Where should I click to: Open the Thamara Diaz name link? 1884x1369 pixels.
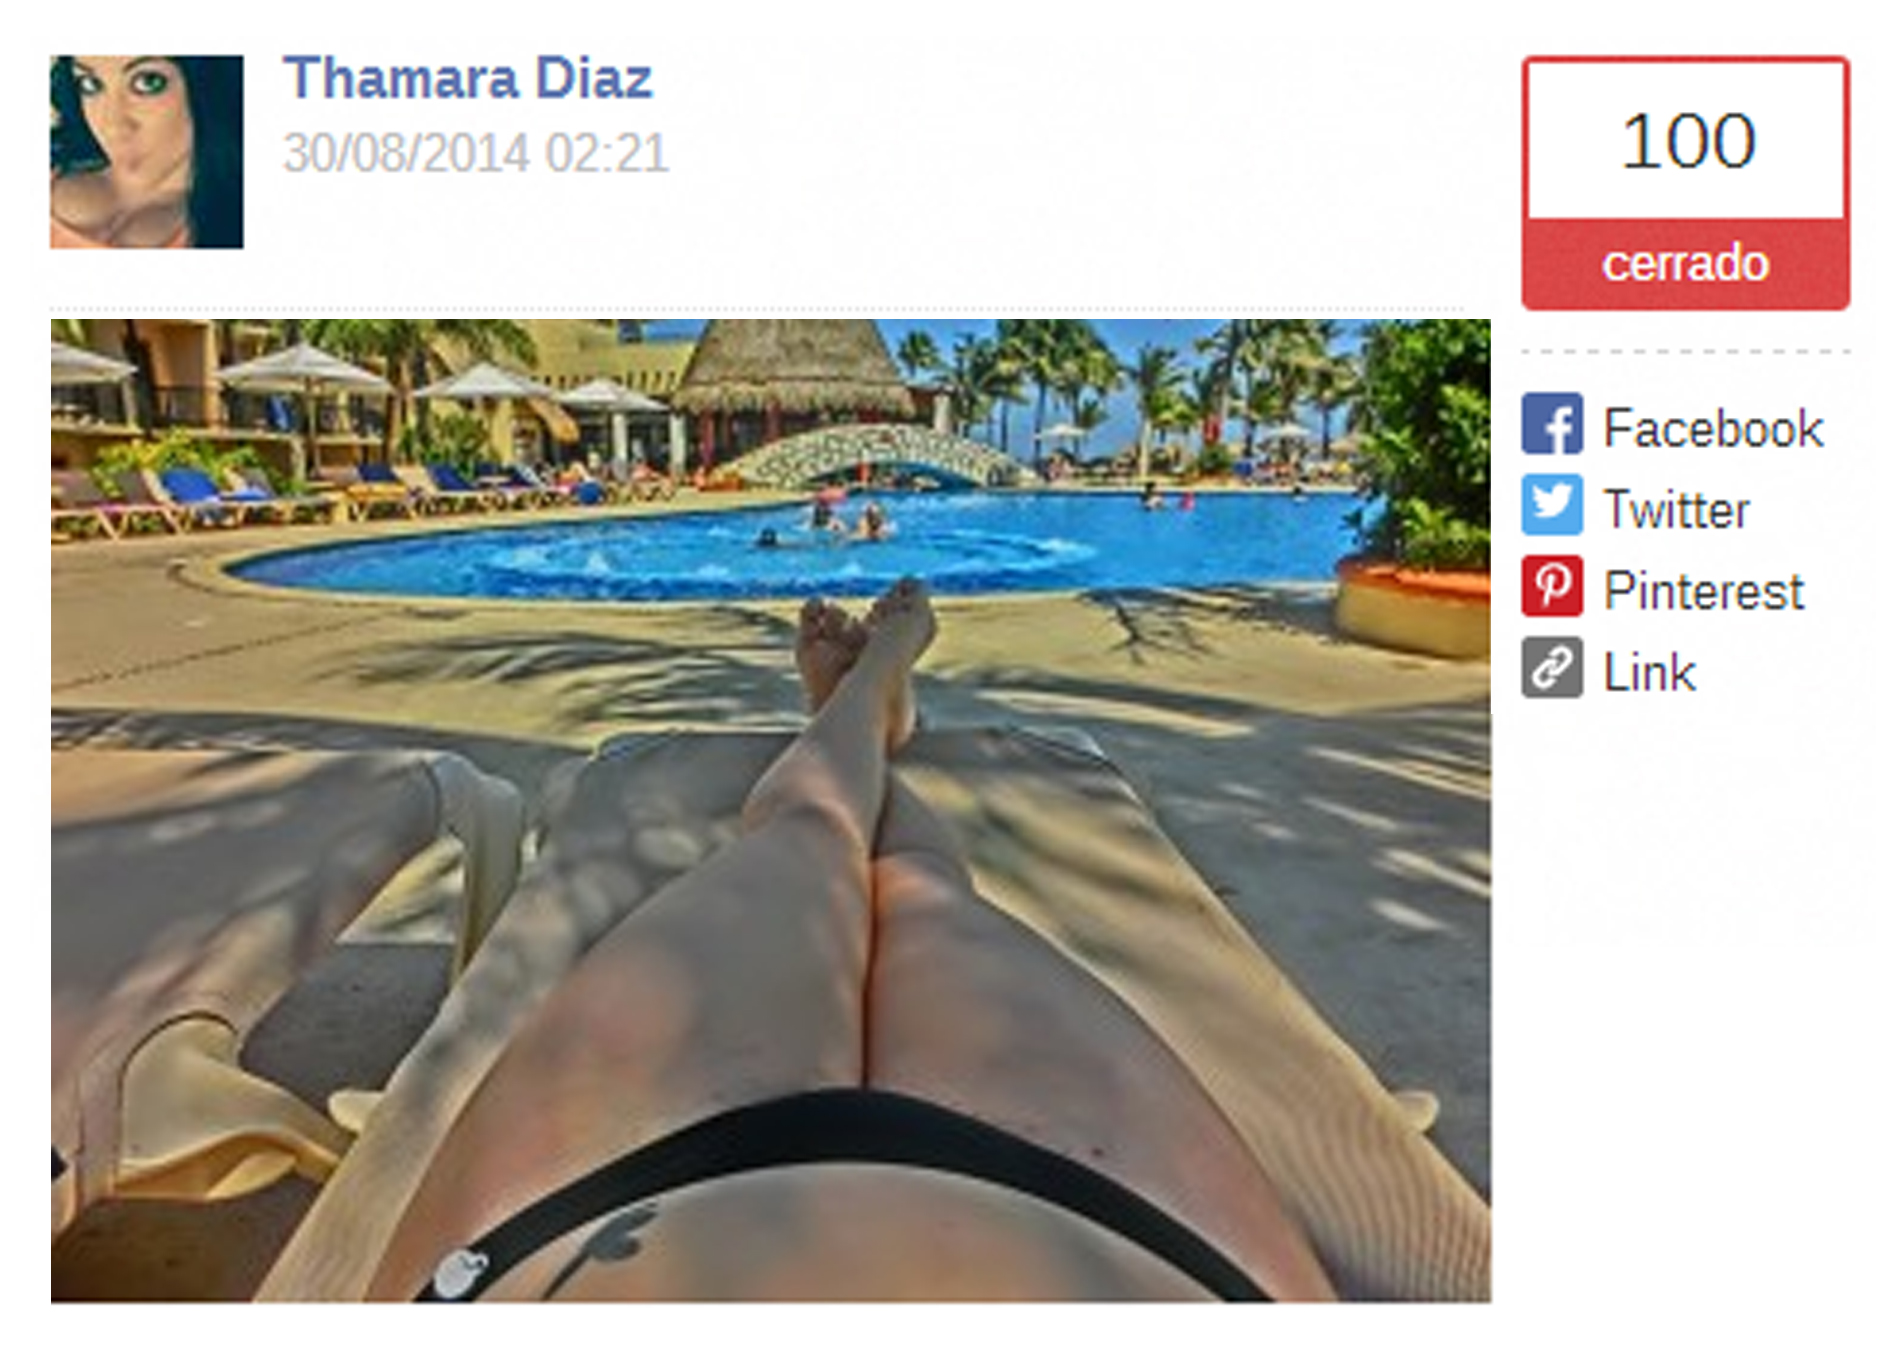coord(467,78)
